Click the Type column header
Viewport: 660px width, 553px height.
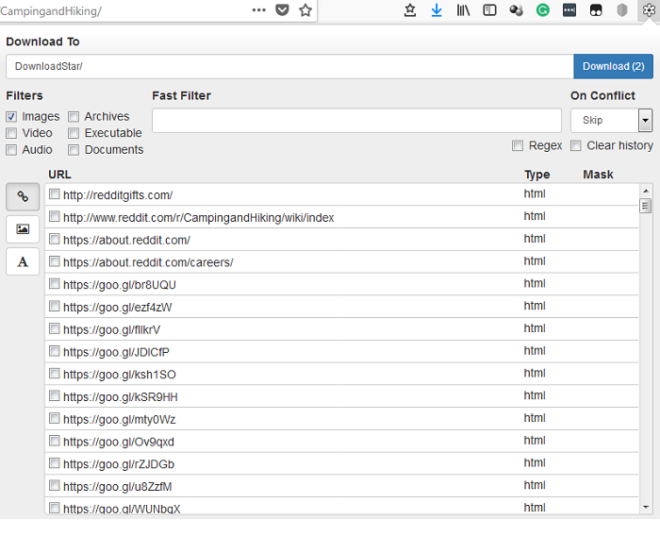pos(537,174)
